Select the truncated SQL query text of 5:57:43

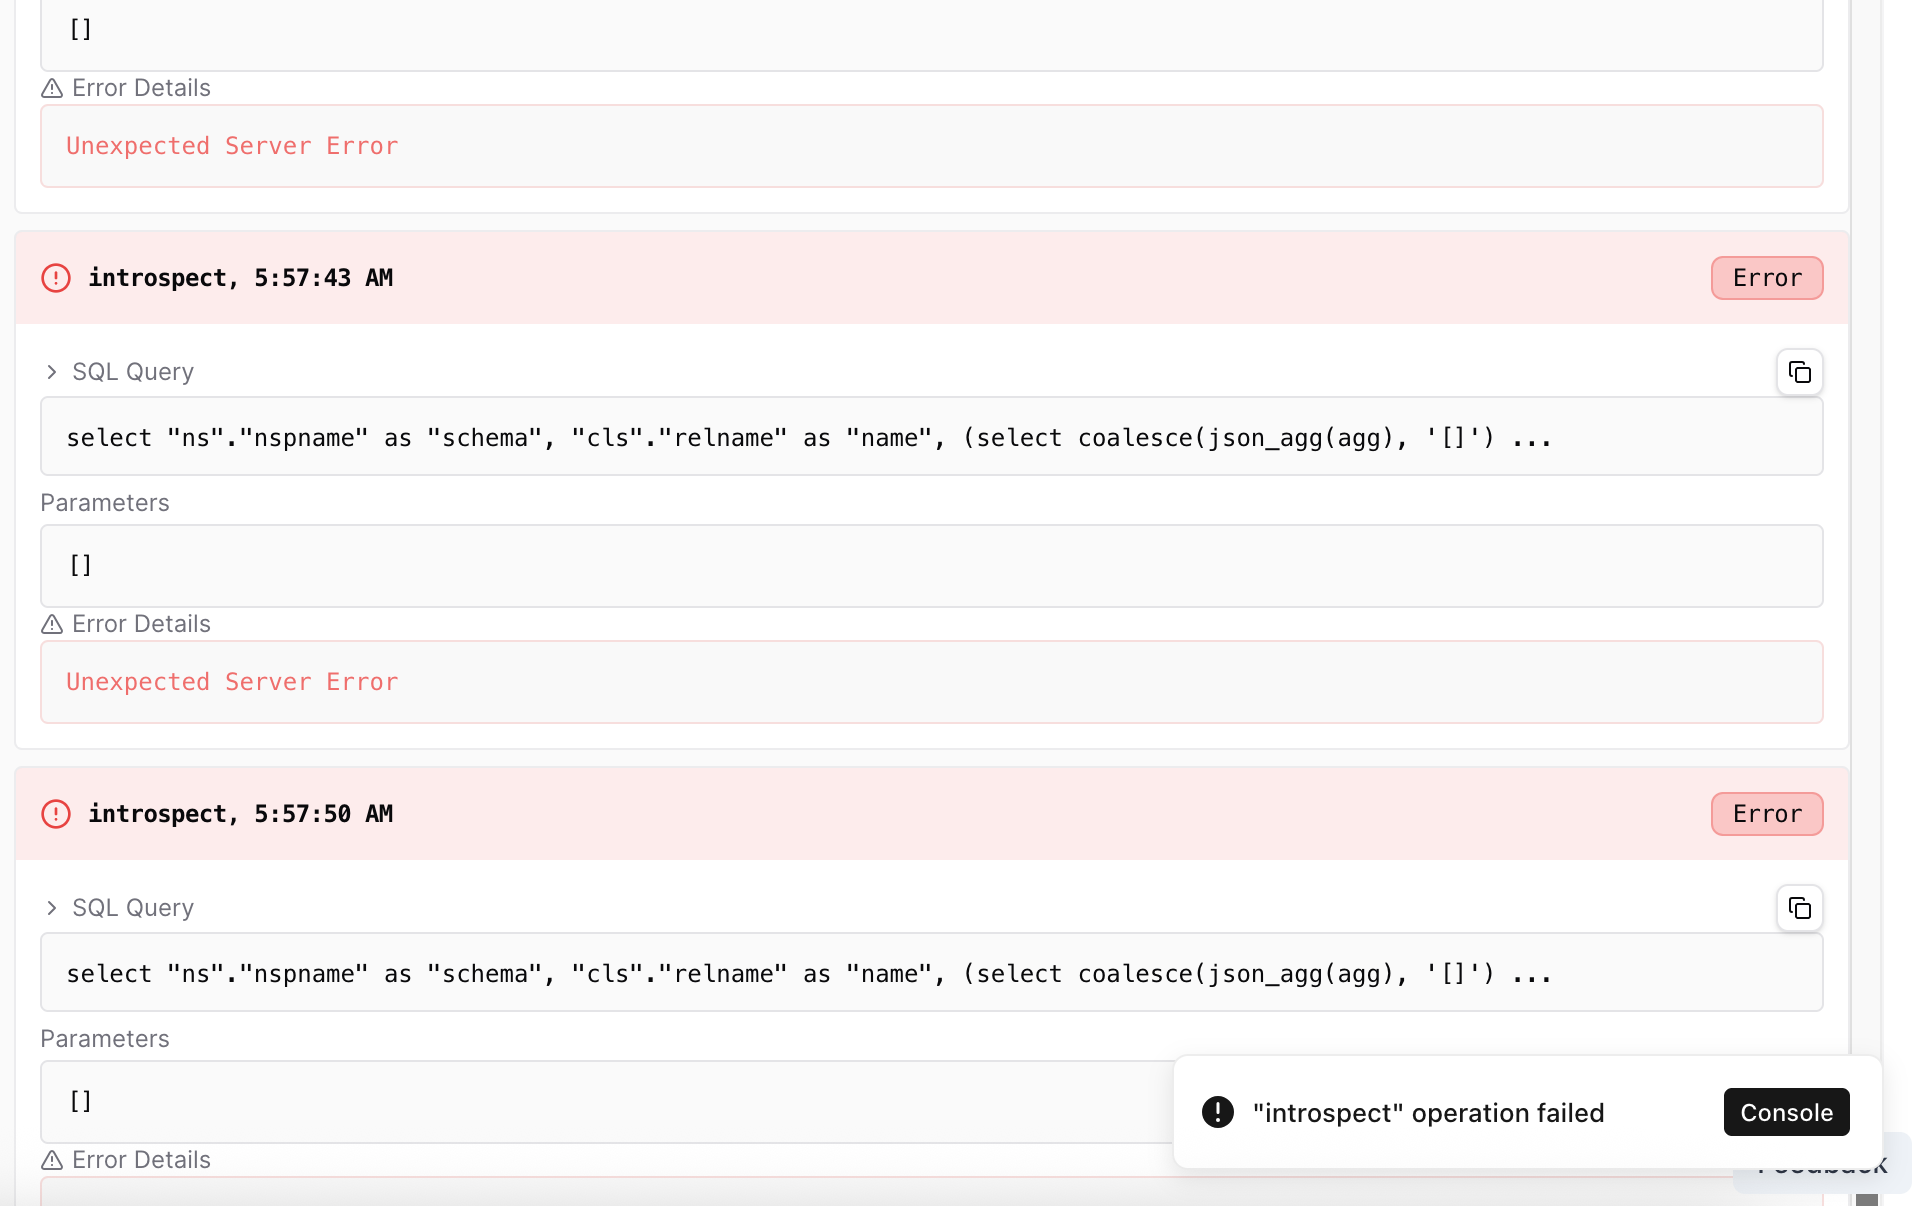808,437
